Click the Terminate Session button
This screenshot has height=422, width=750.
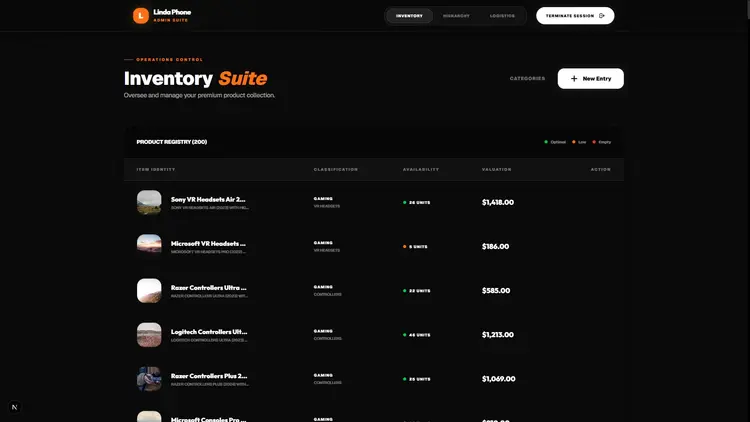(575, 16)
